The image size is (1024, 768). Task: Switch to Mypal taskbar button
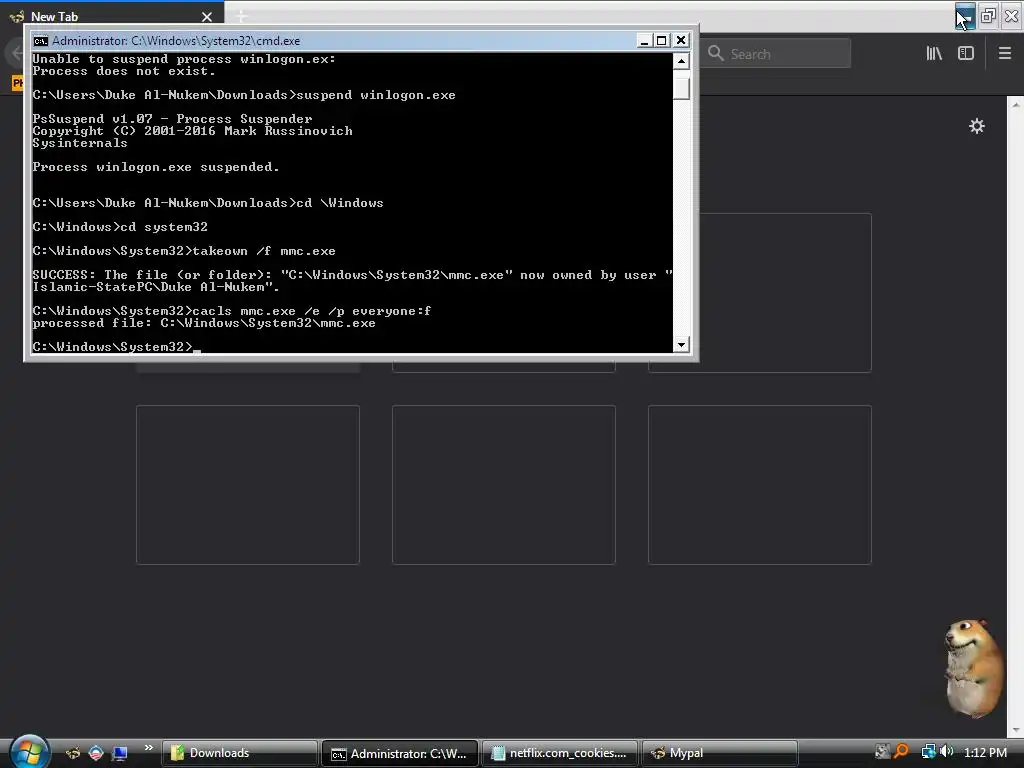pyautogui.click(x=720, y=753)
